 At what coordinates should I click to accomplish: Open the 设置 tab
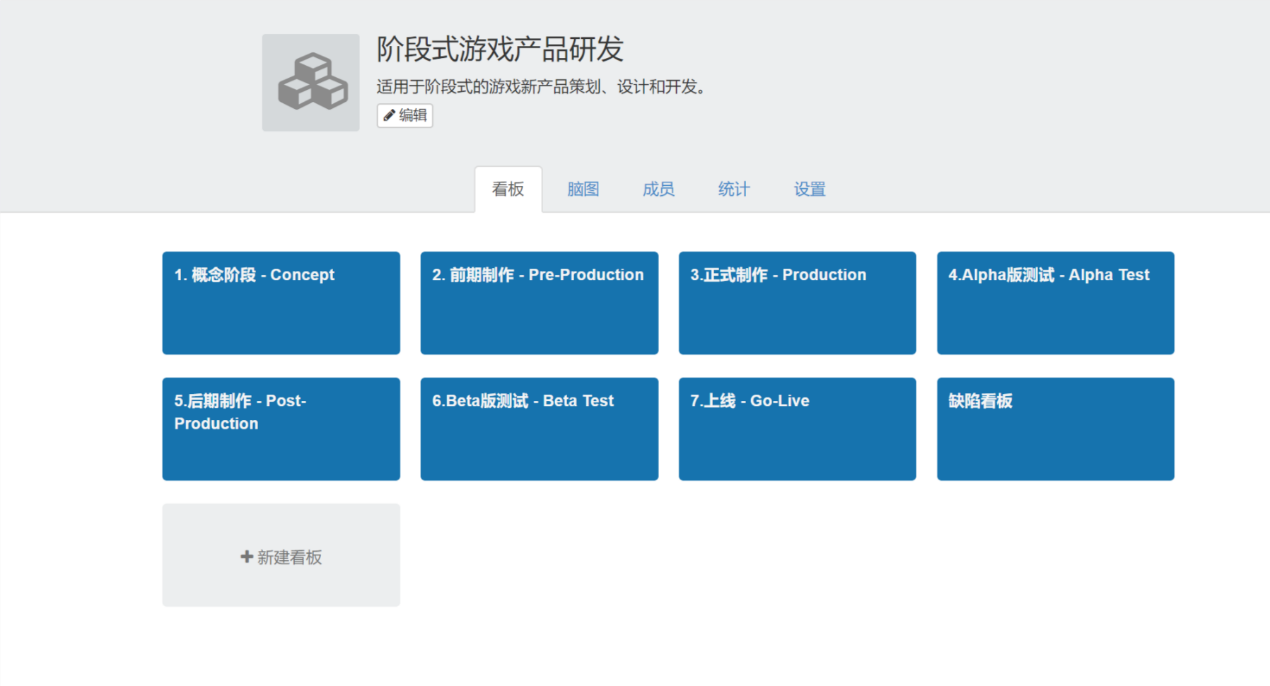[x=810, y=189]
